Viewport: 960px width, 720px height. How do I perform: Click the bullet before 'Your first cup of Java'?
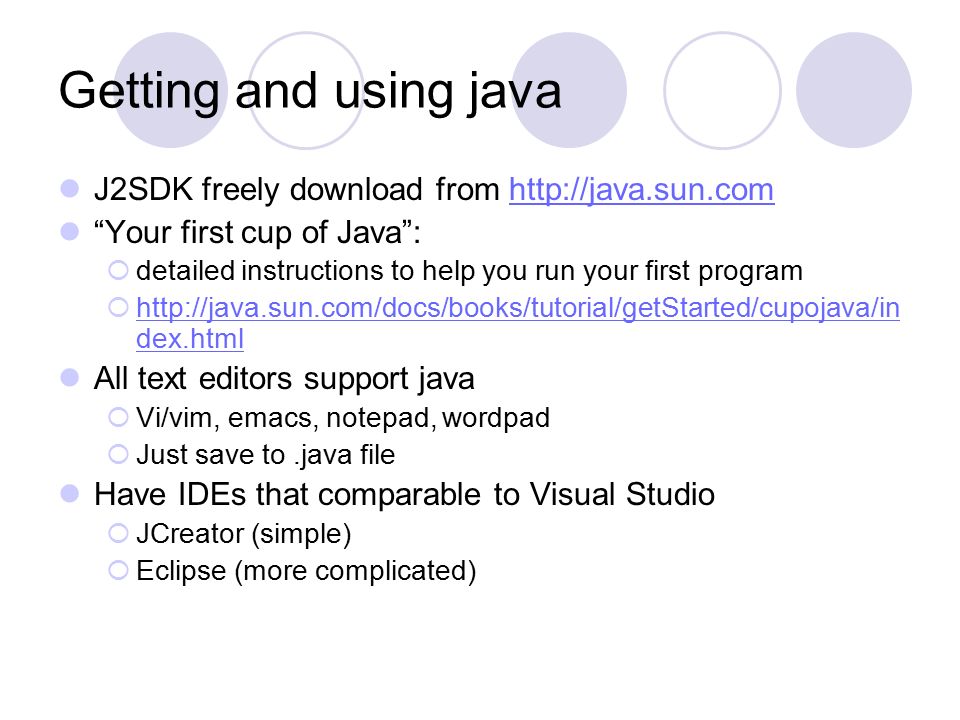click(70, 232)
